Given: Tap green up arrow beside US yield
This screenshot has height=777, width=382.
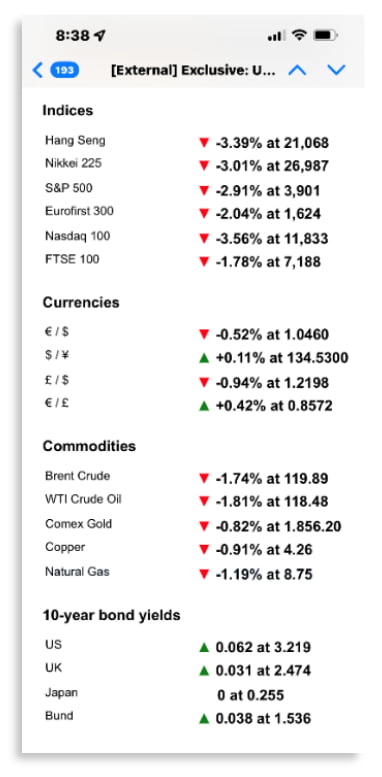Looking at the screenshot, I should pos(204,647).
